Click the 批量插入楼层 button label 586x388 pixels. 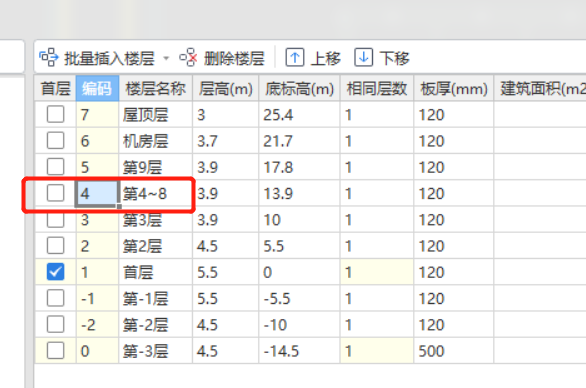click(x=109, y=59)
